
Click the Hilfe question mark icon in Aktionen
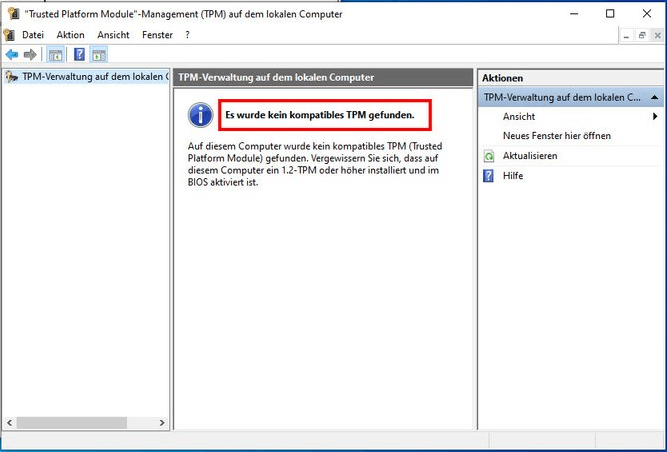pyautogui.click(x=489, y=176)
